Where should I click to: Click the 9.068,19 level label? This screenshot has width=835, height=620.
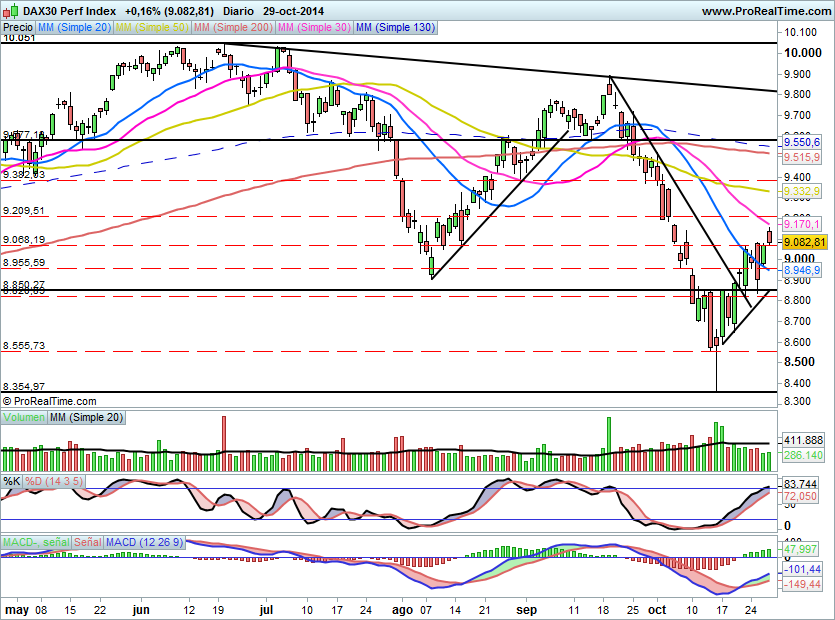click(x=24, y=240)
